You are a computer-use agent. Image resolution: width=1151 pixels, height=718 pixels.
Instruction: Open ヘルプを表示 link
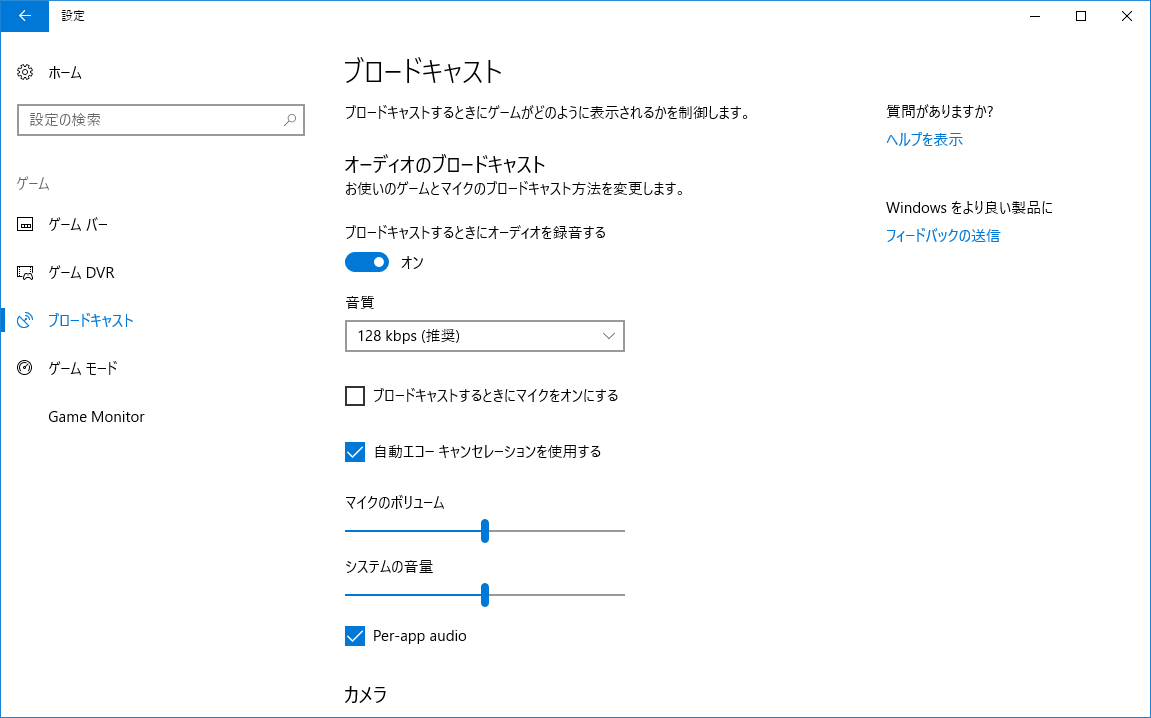coord(922,139)
